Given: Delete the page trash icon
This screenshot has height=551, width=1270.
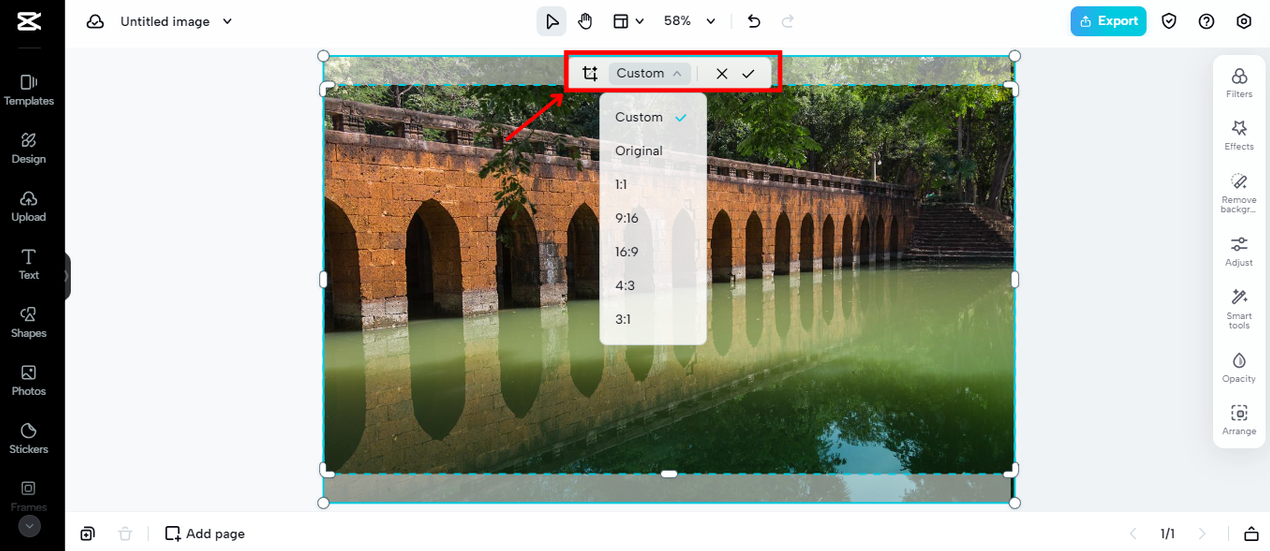Looking at the screenshot, I should coord(125,533).
